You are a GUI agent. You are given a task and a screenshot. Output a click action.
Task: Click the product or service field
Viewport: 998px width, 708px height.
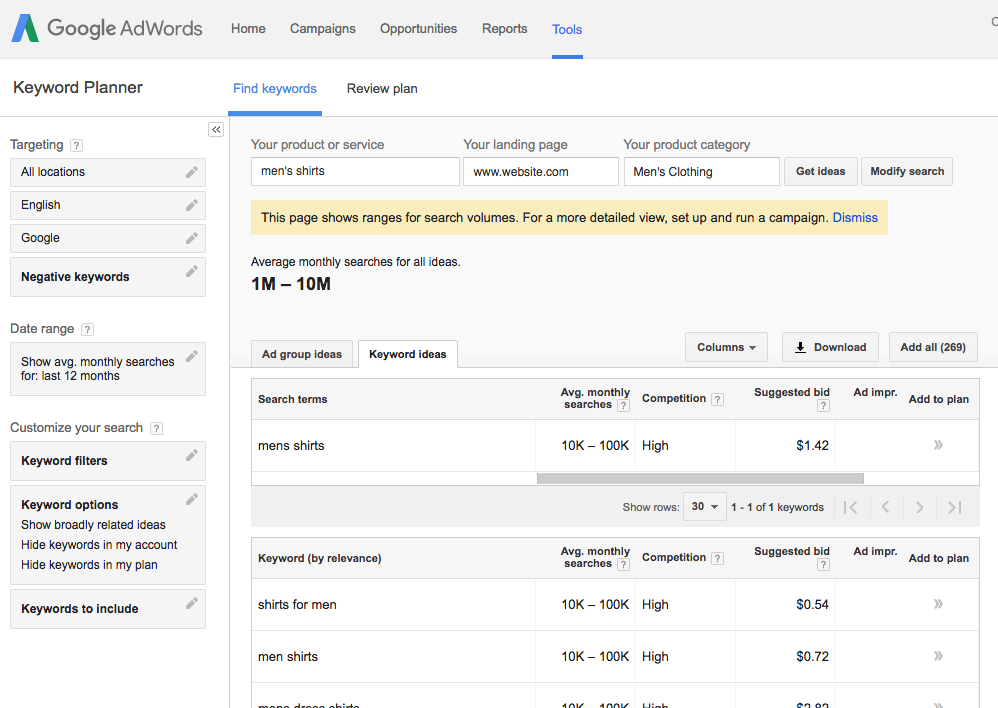[355, 171]
